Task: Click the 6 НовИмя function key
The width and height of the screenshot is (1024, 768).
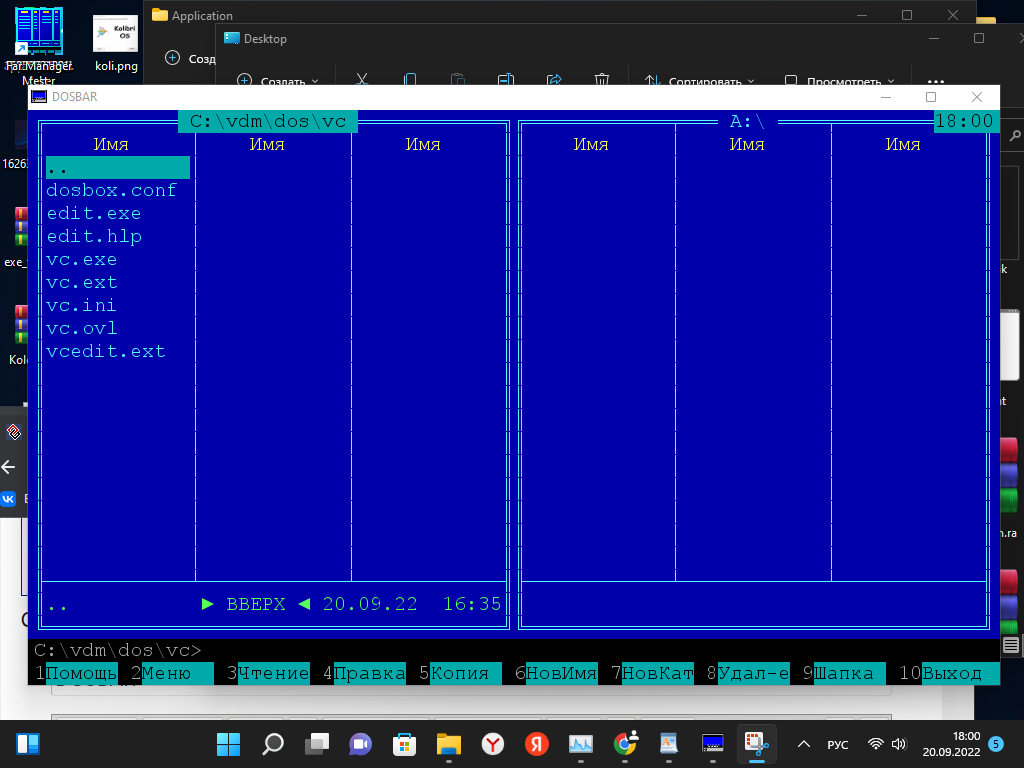Action: click(x=556, y=673)
